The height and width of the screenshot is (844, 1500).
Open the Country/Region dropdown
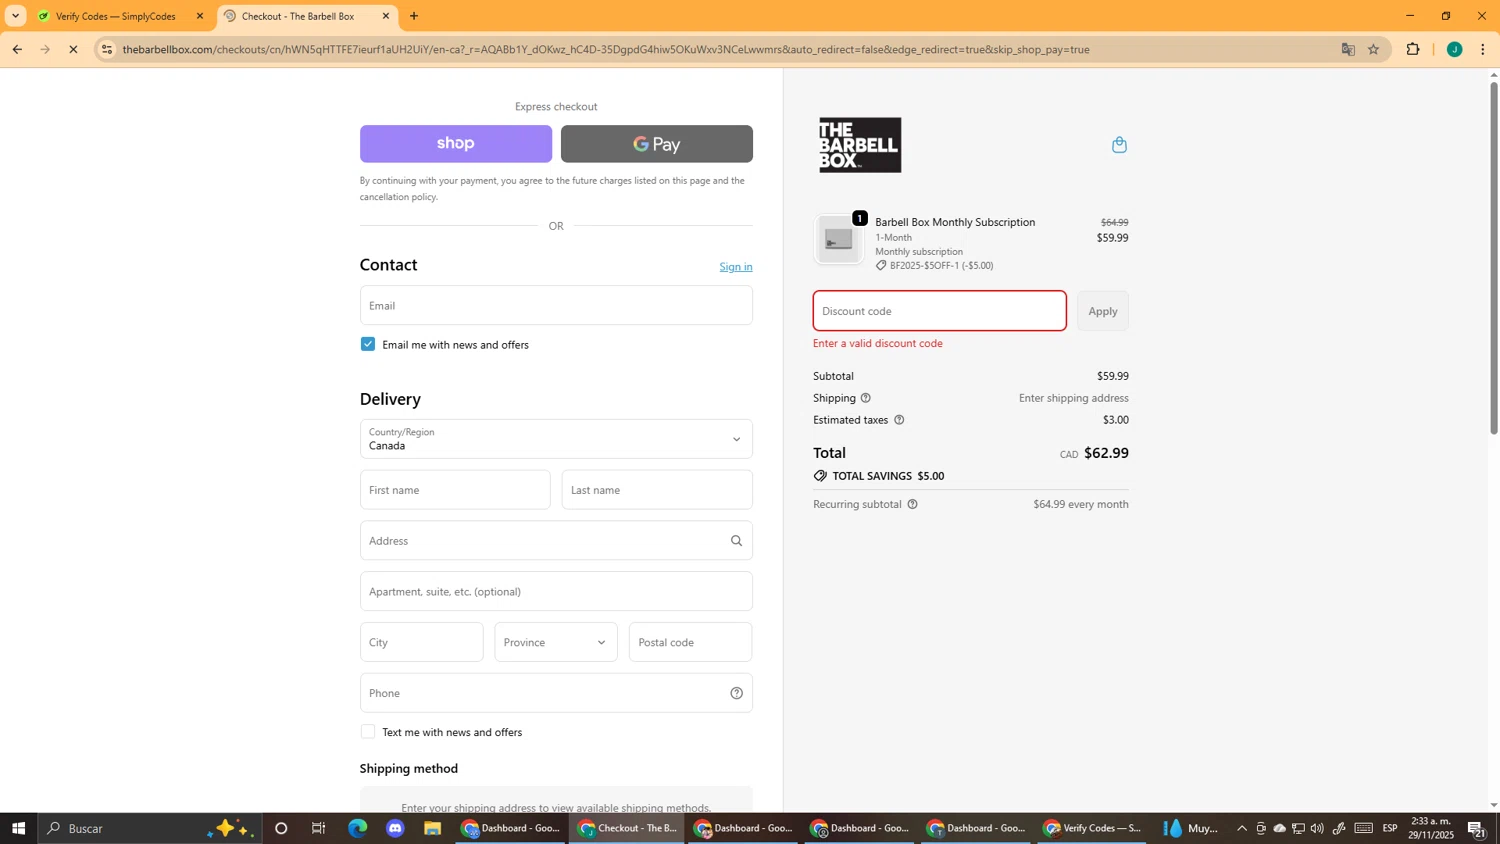(x=556, y=439)
